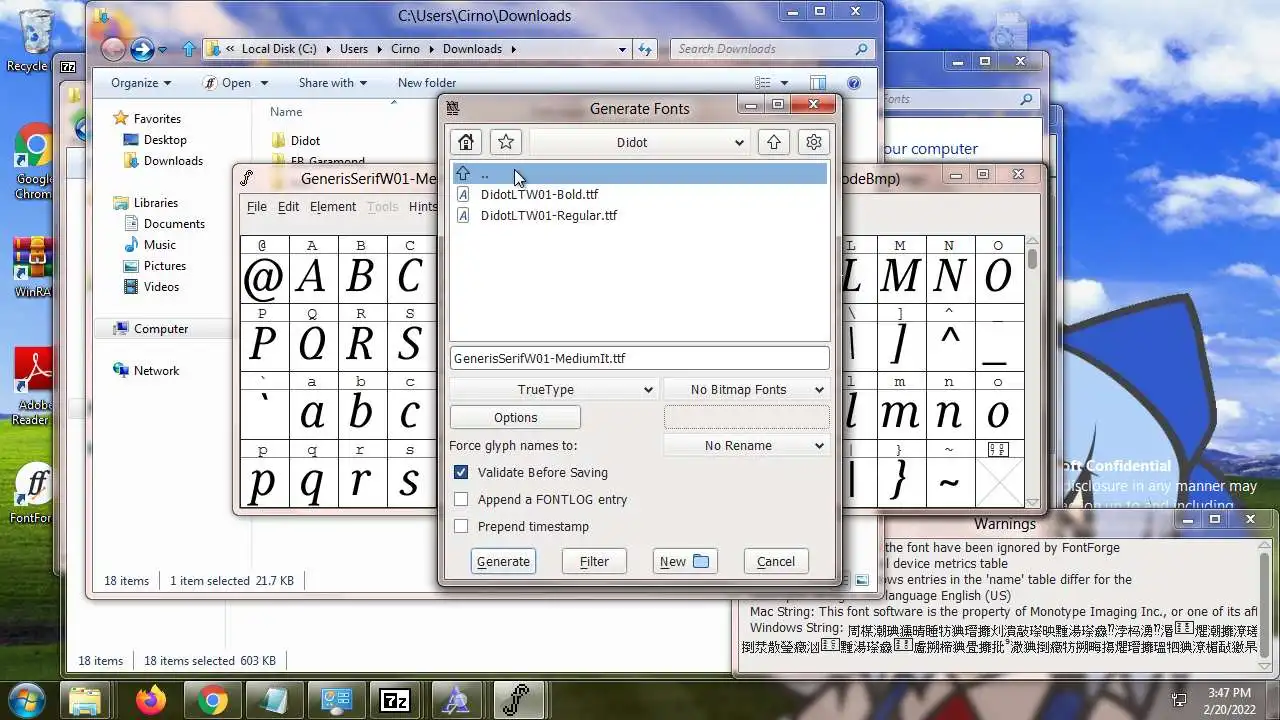Open Favorites in Explorer sidebar
Viewport: 1280px width, 720px height.
(157, 118)
